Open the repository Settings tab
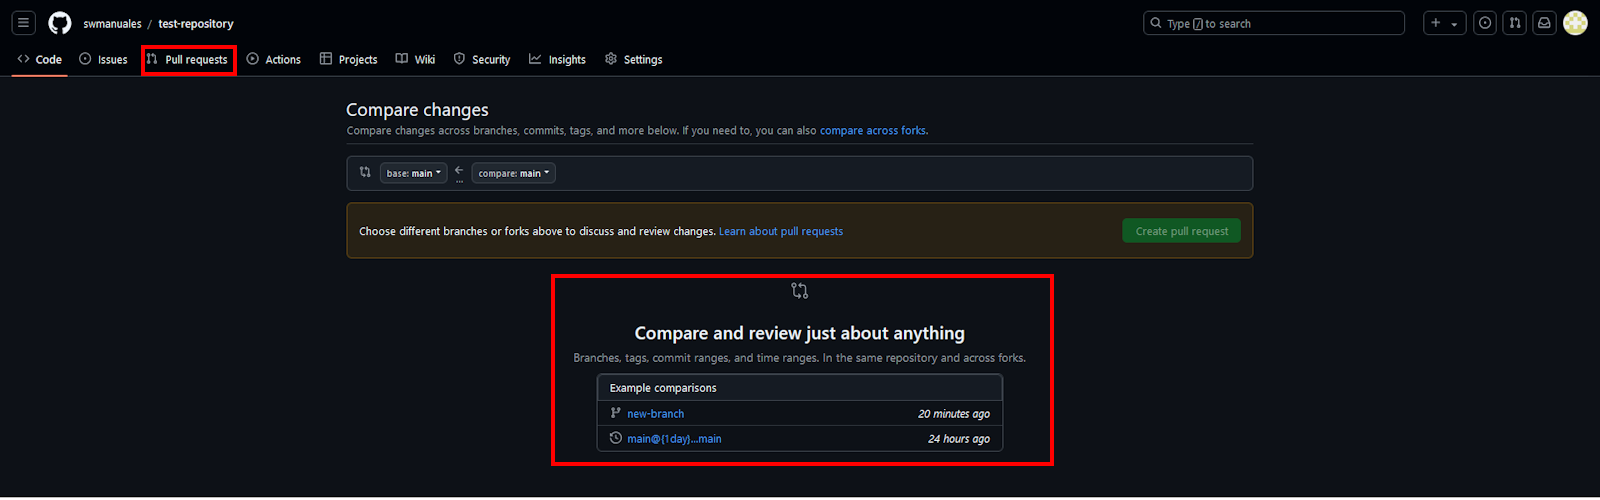This screenshot has height=500, width=1600. coord(634,60)
